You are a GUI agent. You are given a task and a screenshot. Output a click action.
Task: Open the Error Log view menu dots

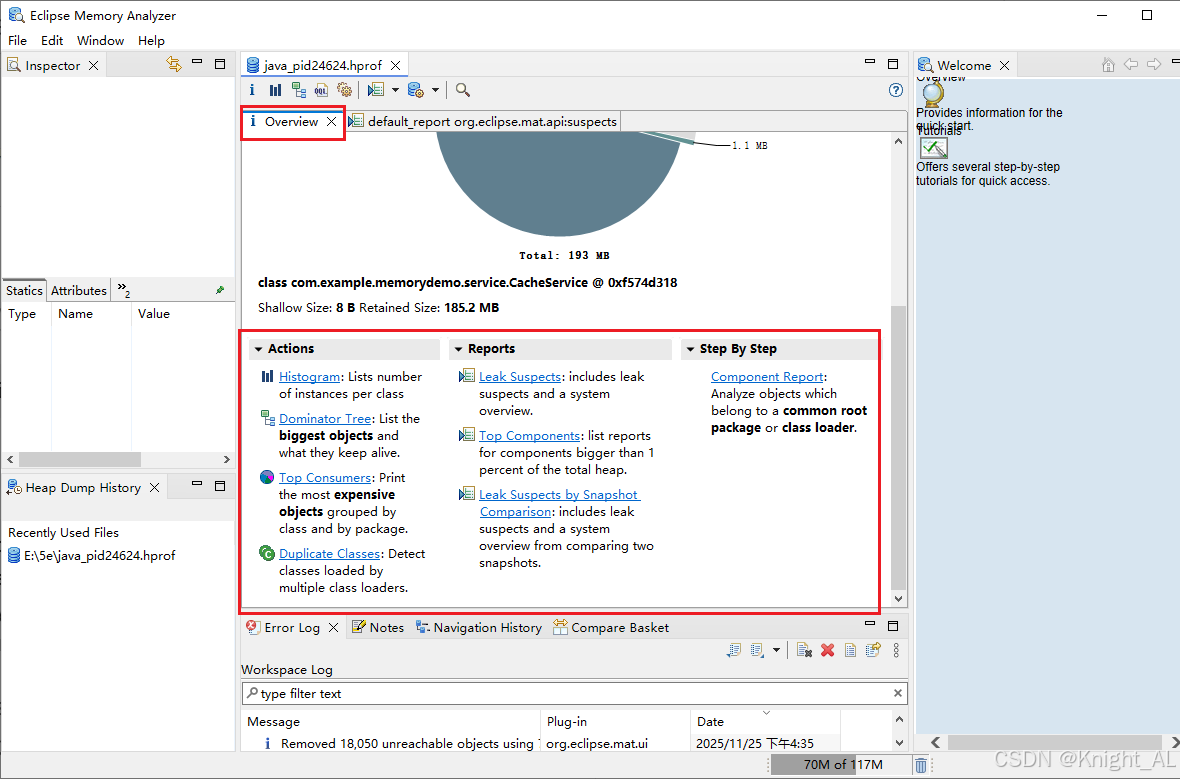click(896, 650)
